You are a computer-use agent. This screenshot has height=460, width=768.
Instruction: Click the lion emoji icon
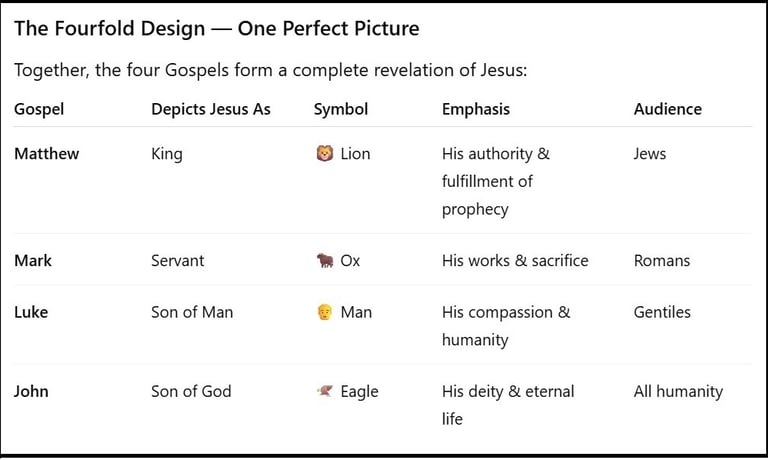pyautogui.click(x=324, y=154)
